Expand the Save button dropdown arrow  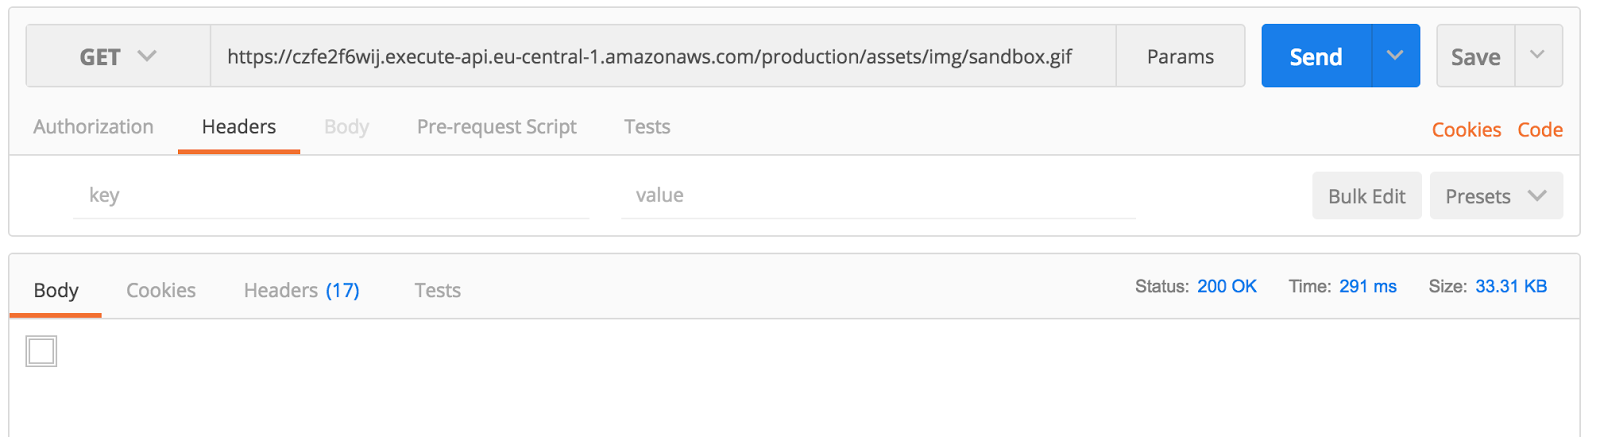point(1538,56)
